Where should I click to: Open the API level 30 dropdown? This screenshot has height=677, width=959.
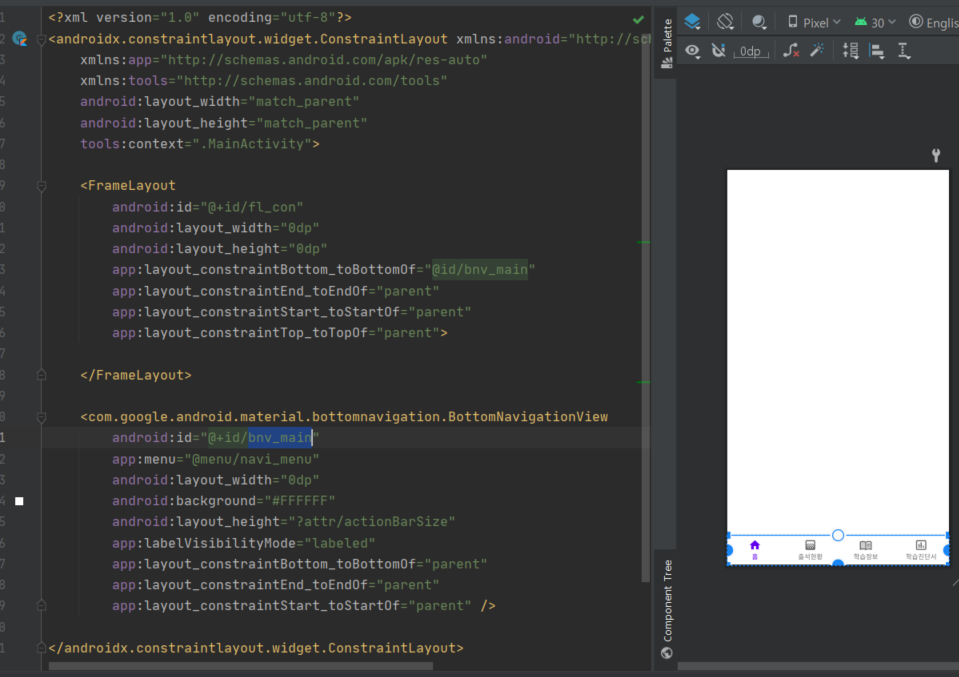[x=875, y=23]
